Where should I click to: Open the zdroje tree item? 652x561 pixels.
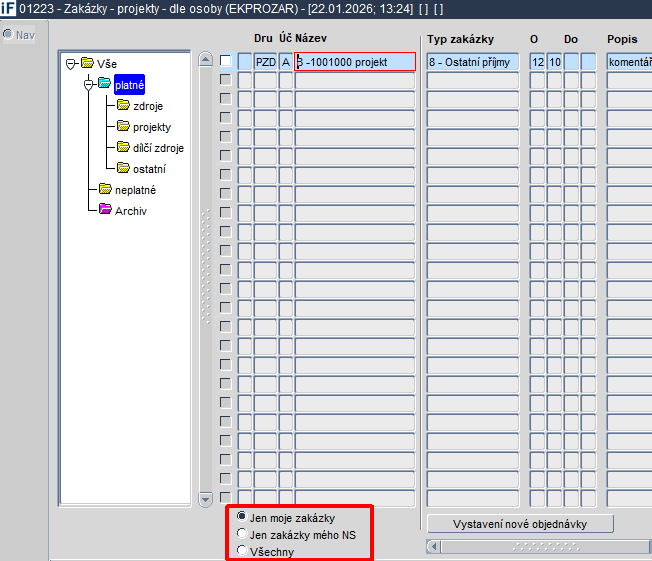148,106
